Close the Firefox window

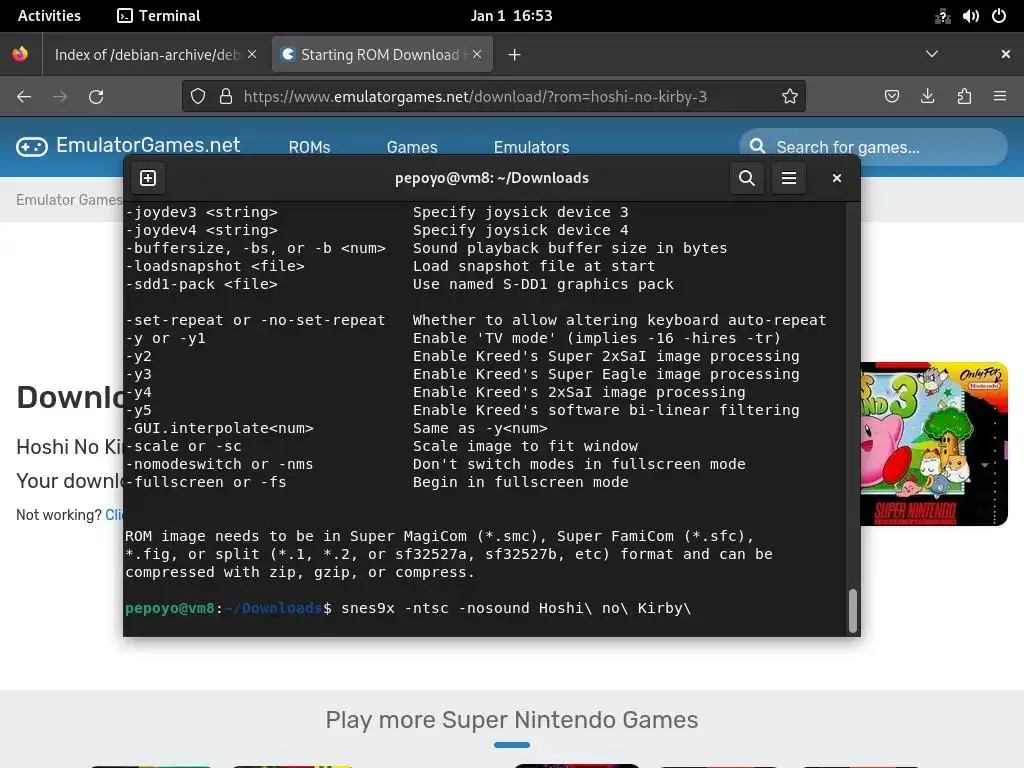point(1006,54)
